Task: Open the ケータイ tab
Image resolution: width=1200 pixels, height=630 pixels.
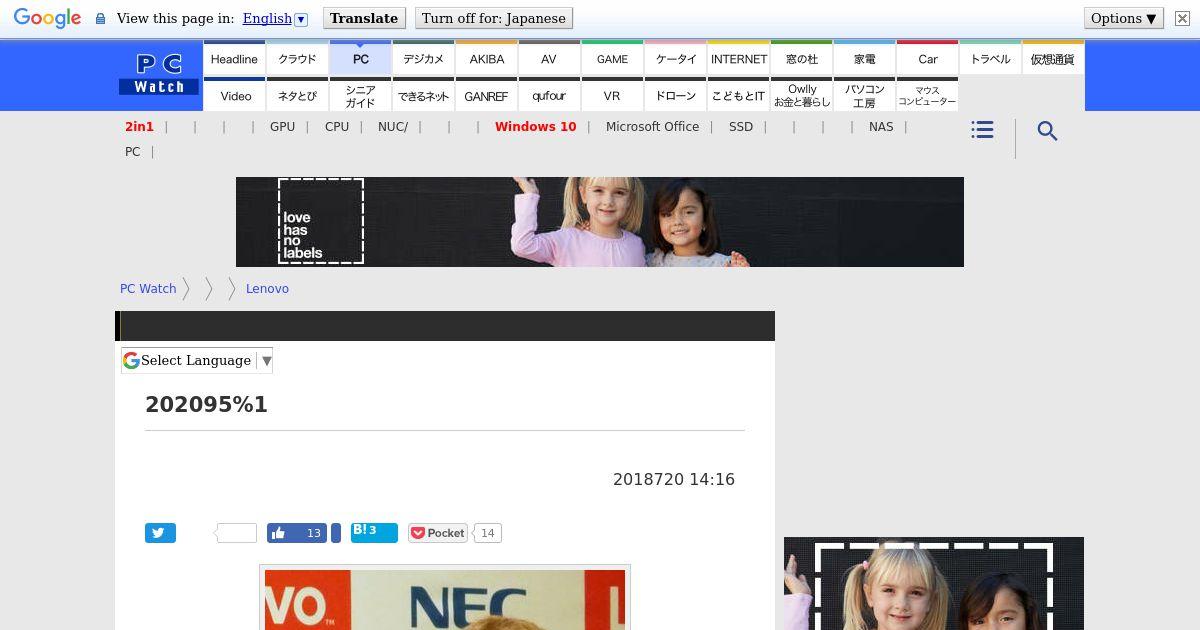Action: pyautogui.click(x=676, y=58)
